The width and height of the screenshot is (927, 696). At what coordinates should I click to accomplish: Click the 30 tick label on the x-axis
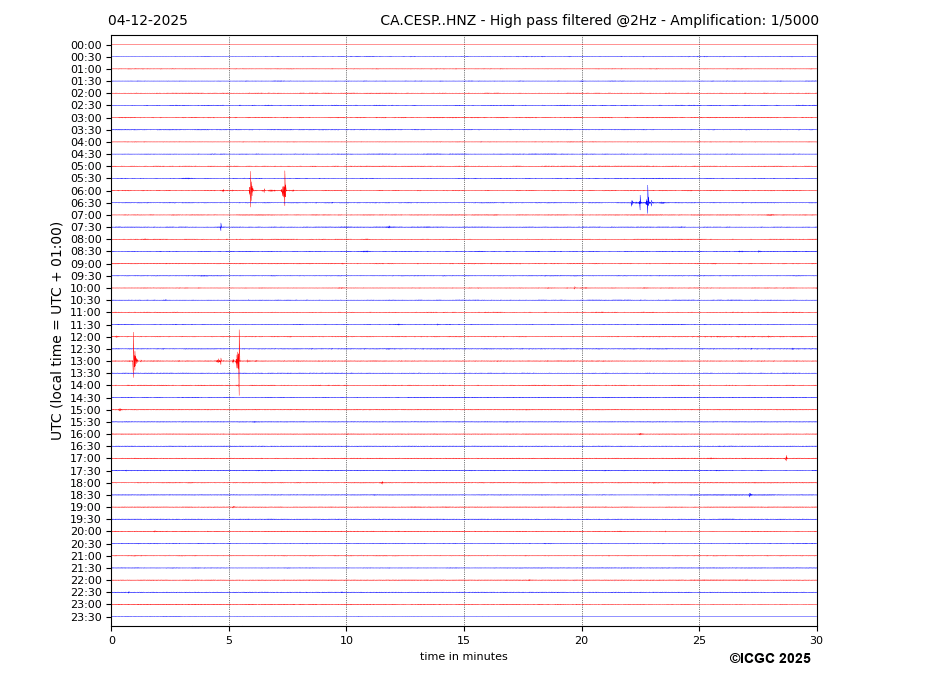816,640
